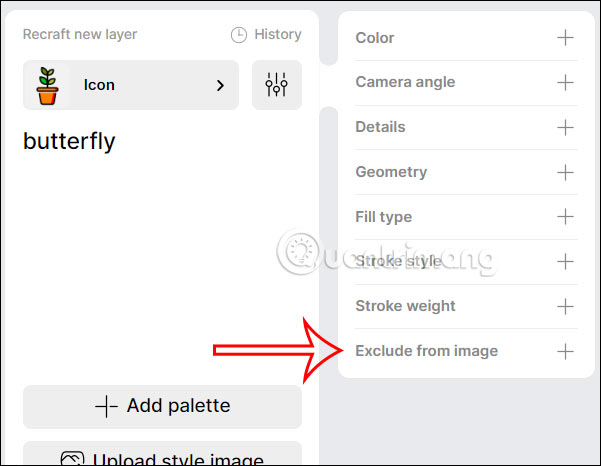Select the Stroke weight label
Screen dimensions: 601x466
tap(405, 306)
